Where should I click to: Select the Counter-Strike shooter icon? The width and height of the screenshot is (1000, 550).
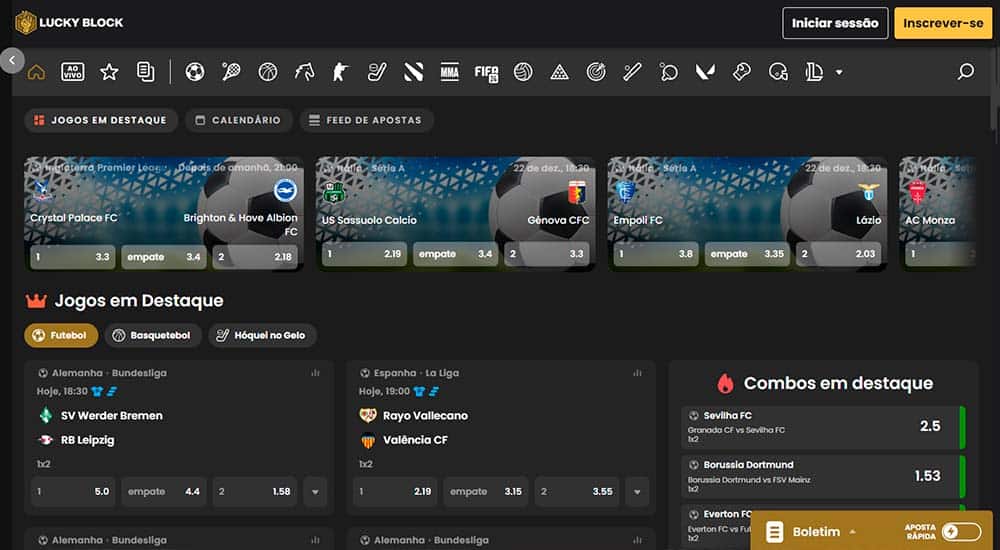pos(341,72)
